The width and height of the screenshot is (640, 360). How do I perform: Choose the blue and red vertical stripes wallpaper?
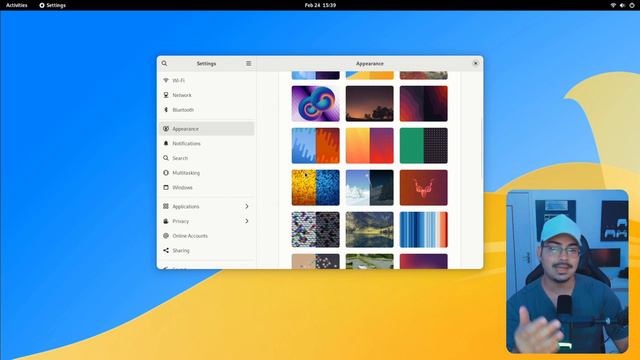423,230
